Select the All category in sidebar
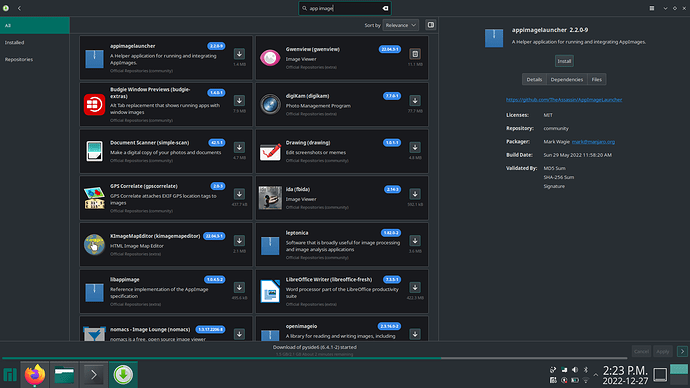The height and width of the screenshot is (388, 690). click(x=35, y=26)
